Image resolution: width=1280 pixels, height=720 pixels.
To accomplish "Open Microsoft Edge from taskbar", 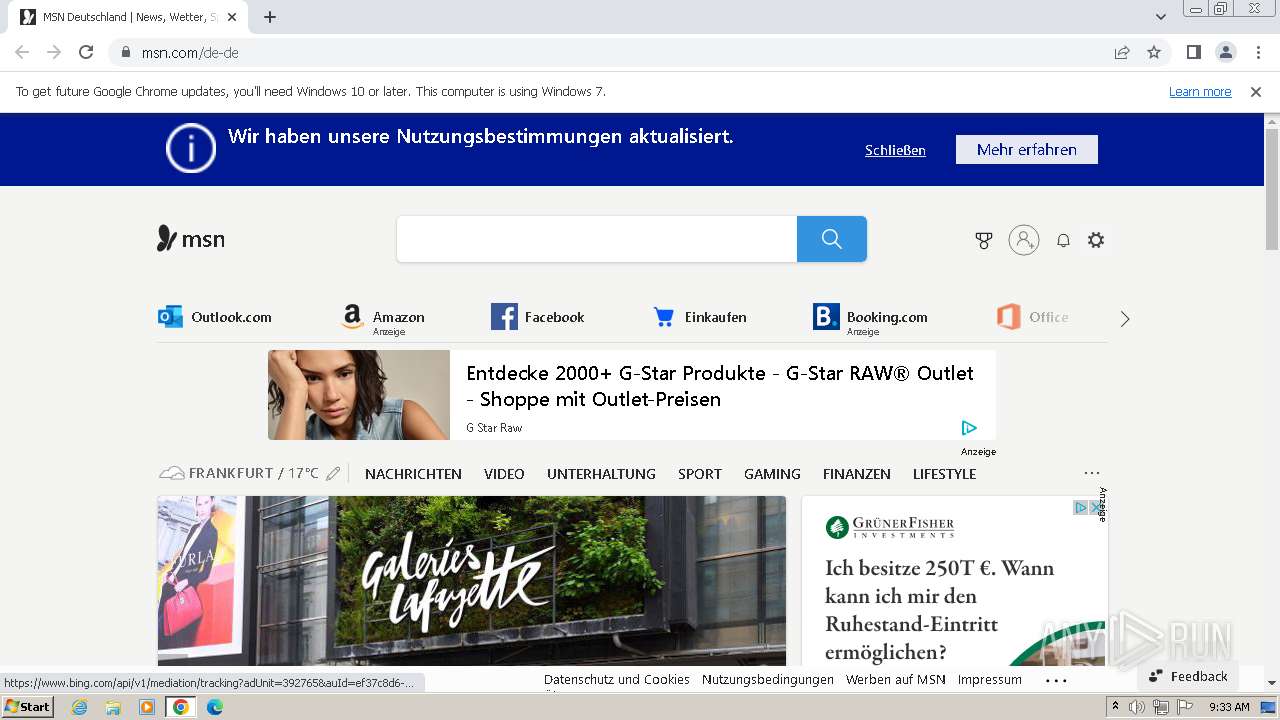I will click(x=215, y=707).
